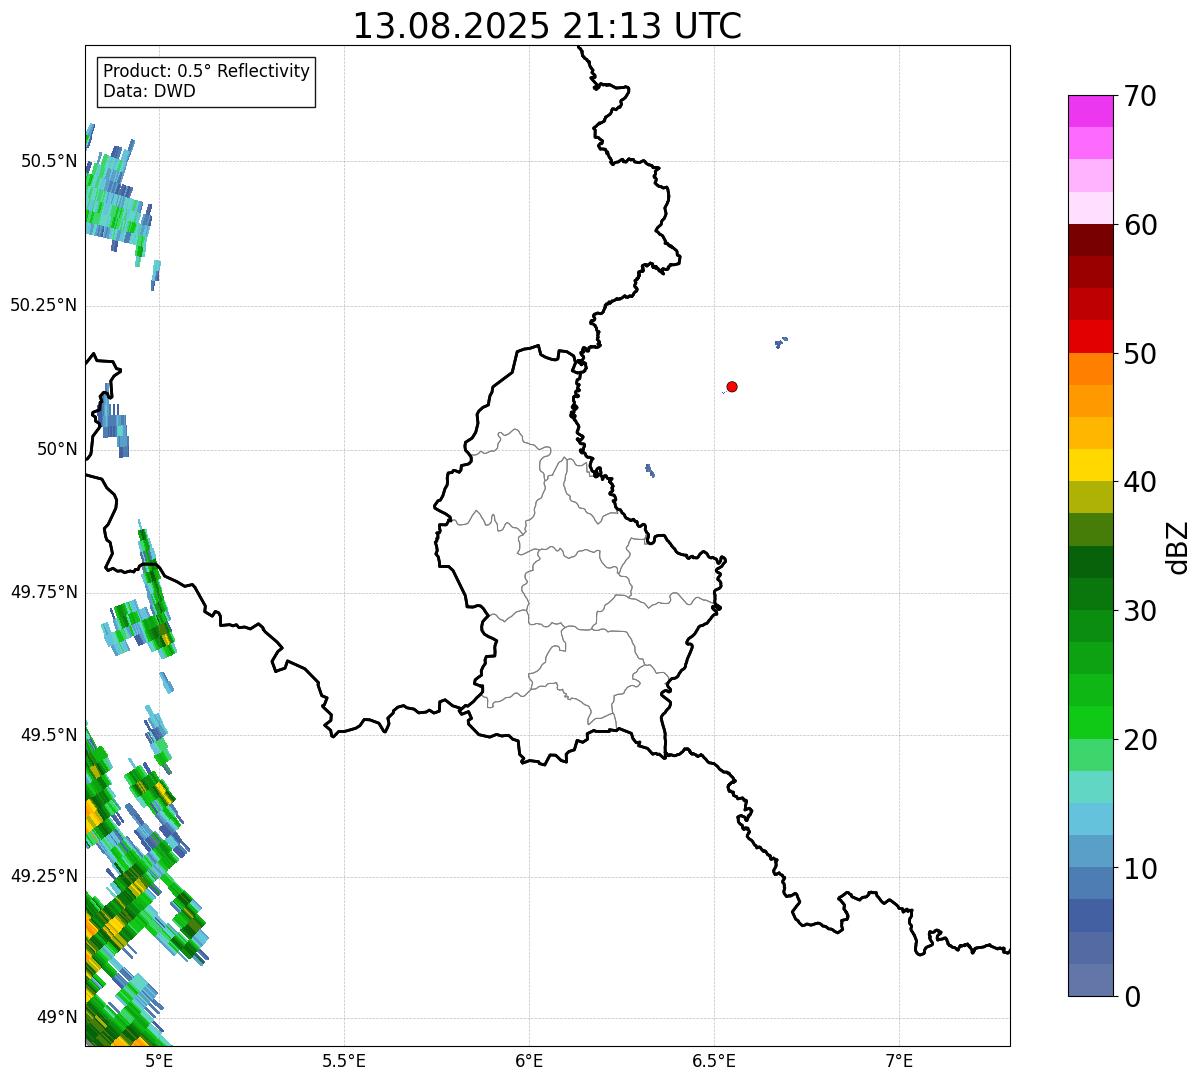Click the small blue echo near 50°N, 6.3°E

tap(650, 470)
